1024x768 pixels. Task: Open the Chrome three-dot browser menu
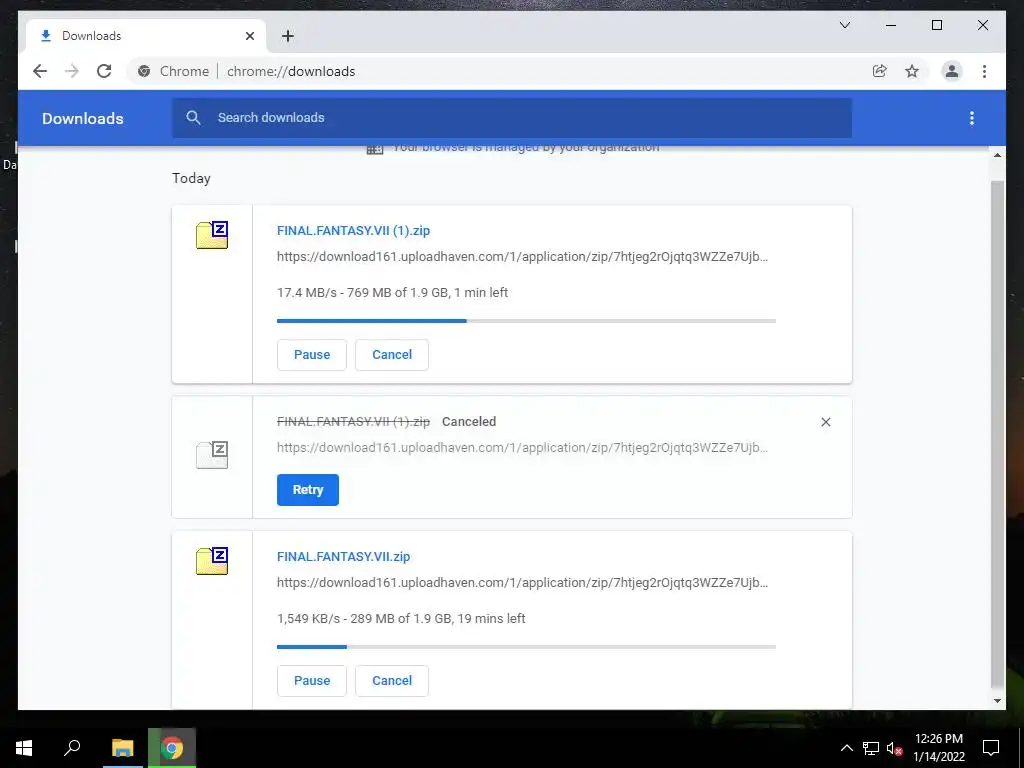[x=984, y=71]
